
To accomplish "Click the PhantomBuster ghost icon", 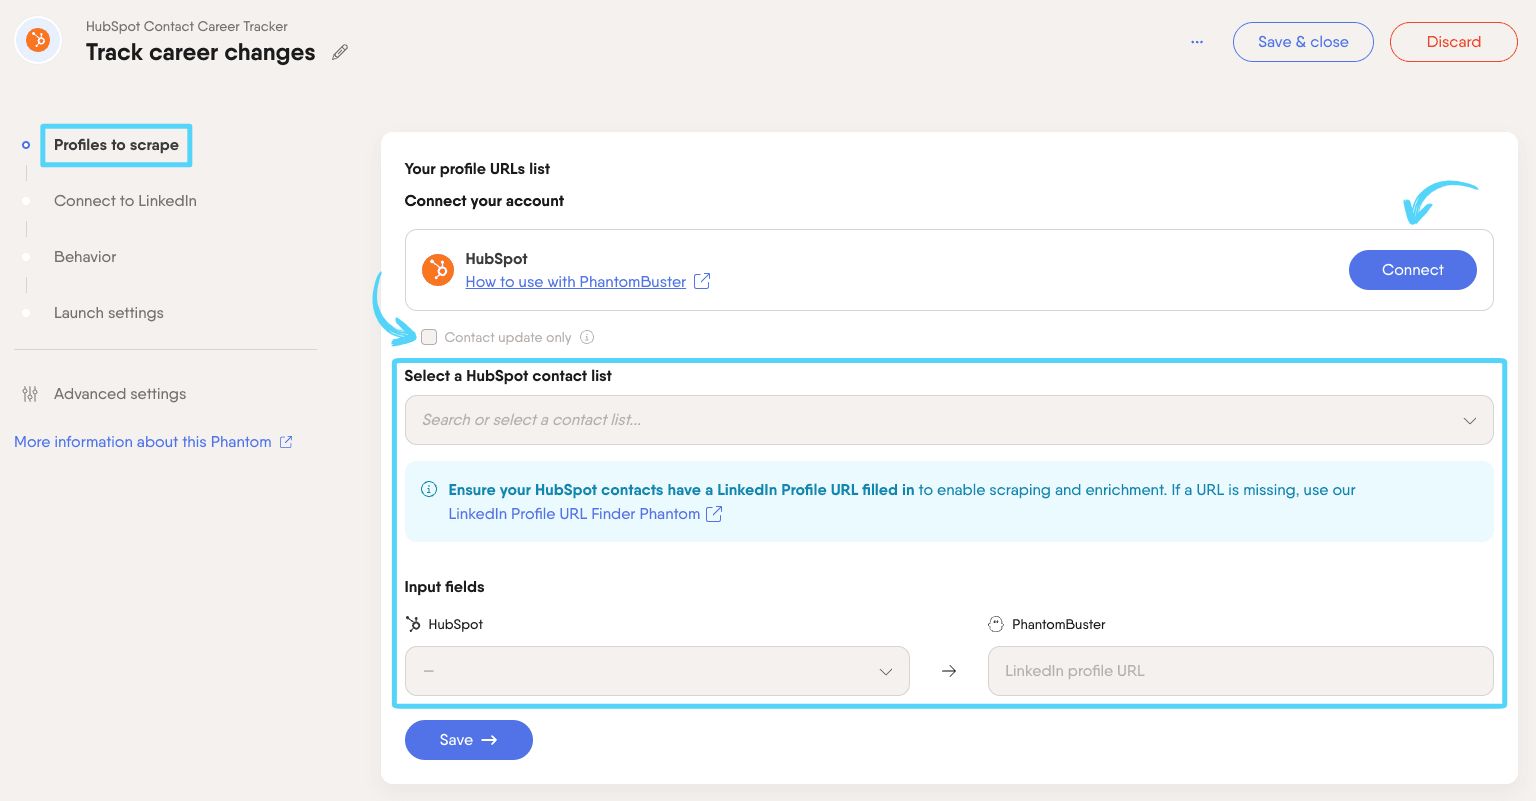I will coord(996,624).
